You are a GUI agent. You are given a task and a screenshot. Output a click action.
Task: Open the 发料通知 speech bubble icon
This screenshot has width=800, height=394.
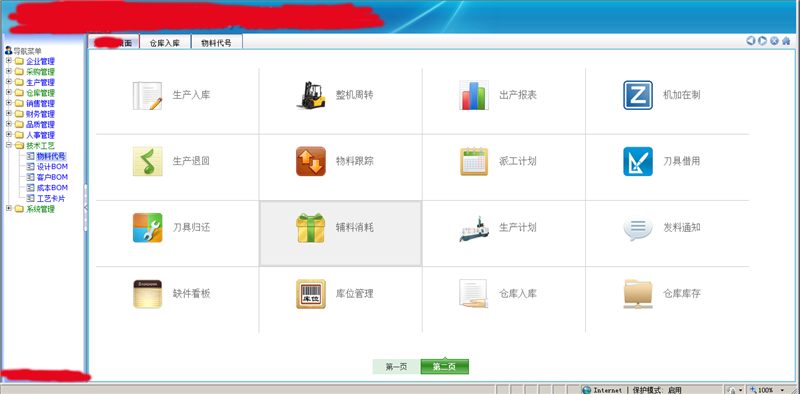click(638, 228)
